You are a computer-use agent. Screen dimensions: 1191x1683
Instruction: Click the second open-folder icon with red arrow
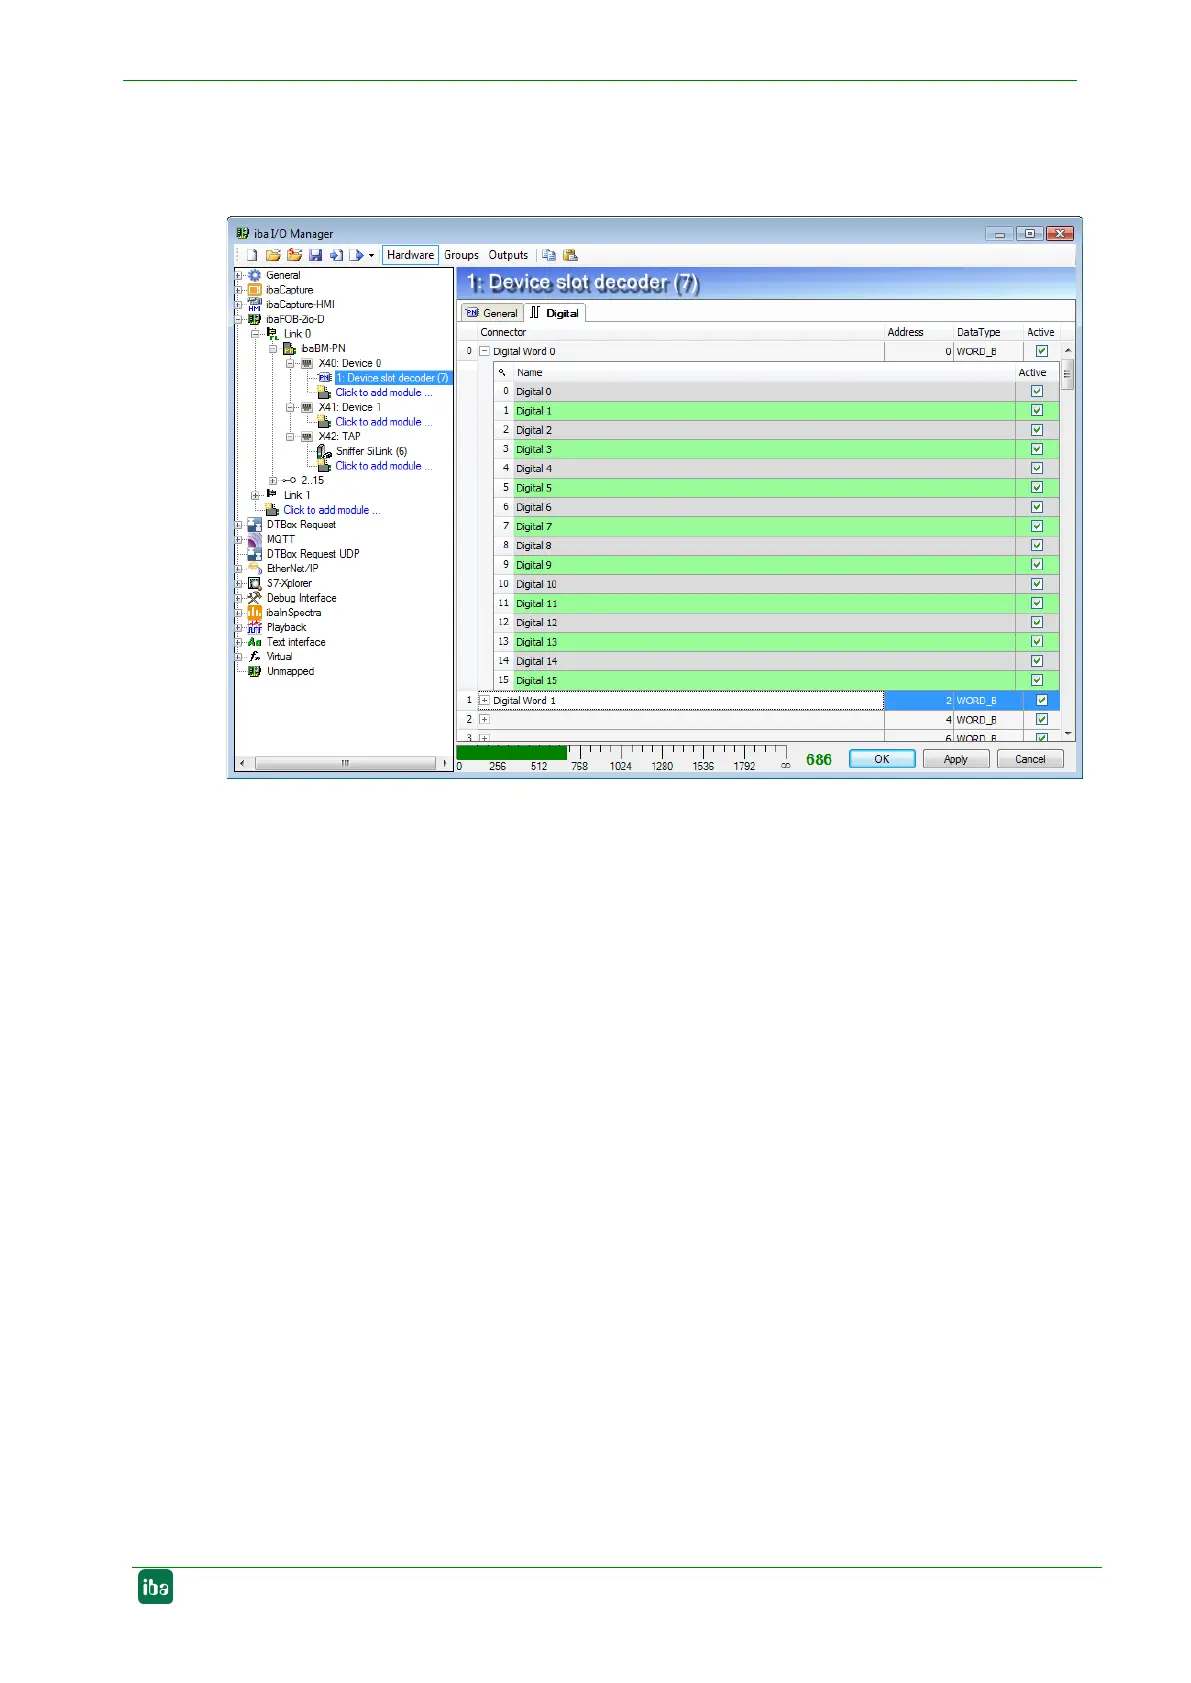click(294, 255)
